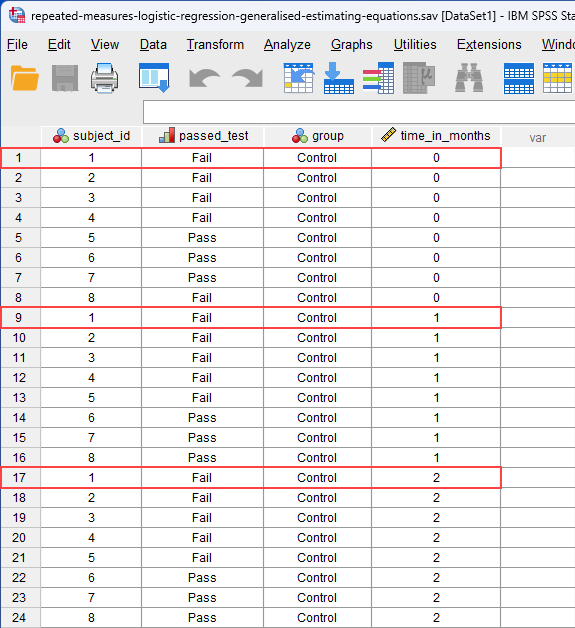Select row number 9 header
The image size is (575, 628).
click(x=20, y=318)
